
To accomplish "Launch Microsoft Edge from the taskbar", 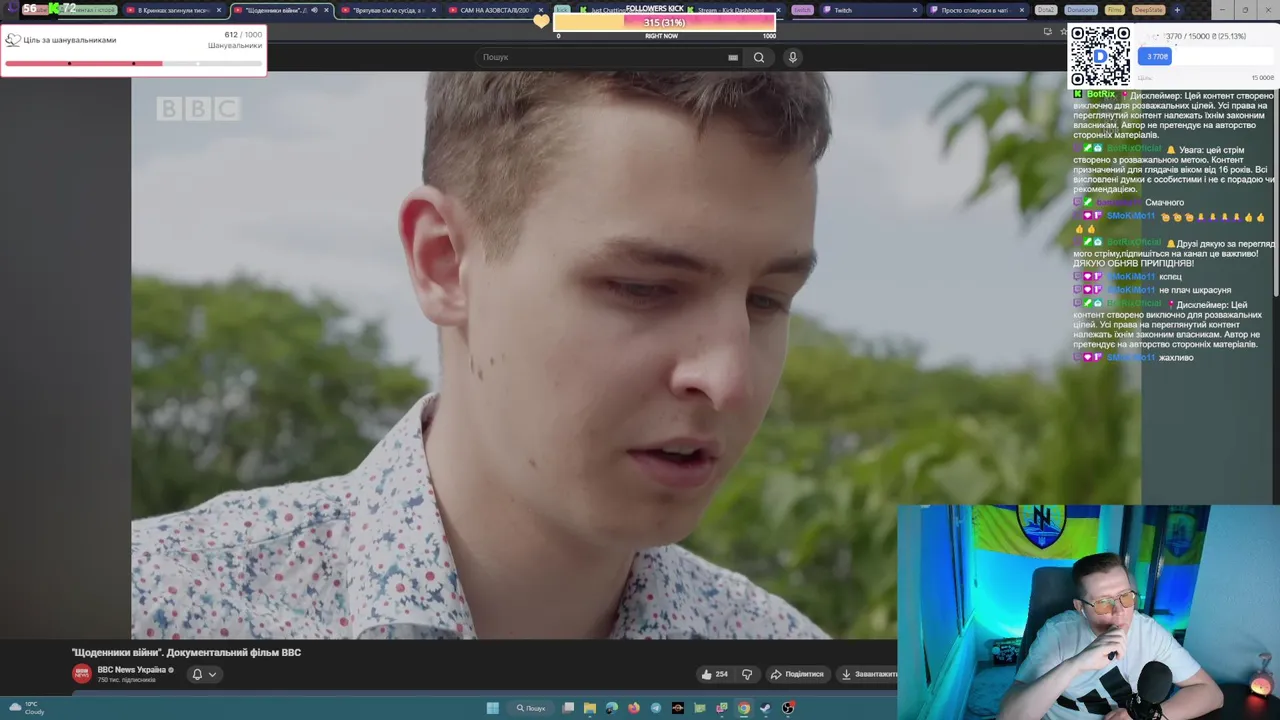I will [612, 708].
